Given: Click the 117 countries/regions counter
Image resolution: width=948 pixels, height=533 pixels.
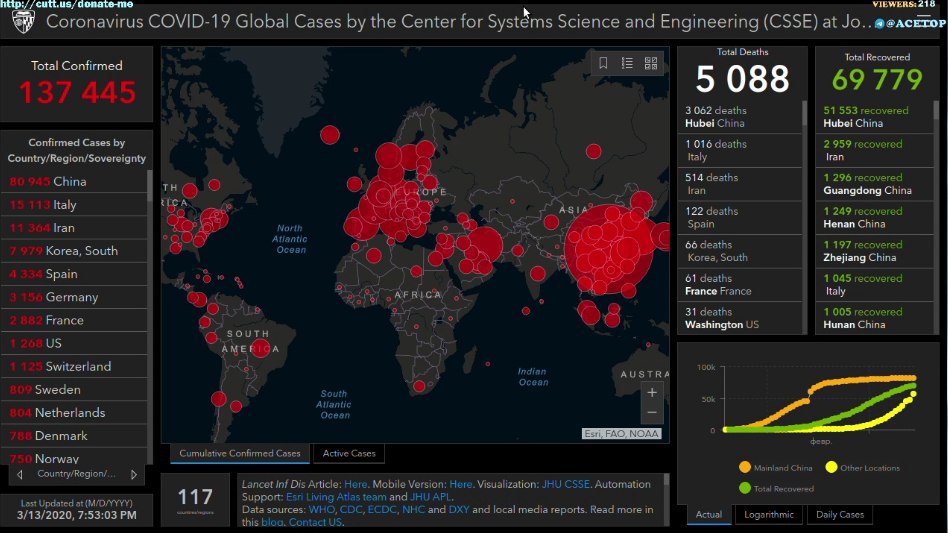Looking at the screenshot, I should (195, 500).
